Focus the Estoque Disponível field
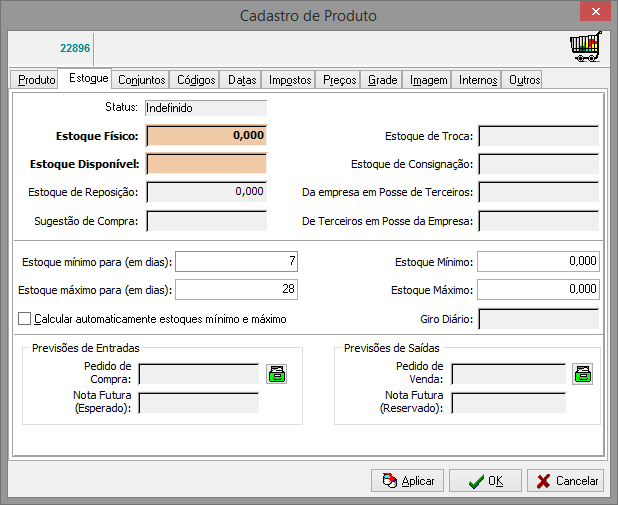 click(x=207, y=164)
